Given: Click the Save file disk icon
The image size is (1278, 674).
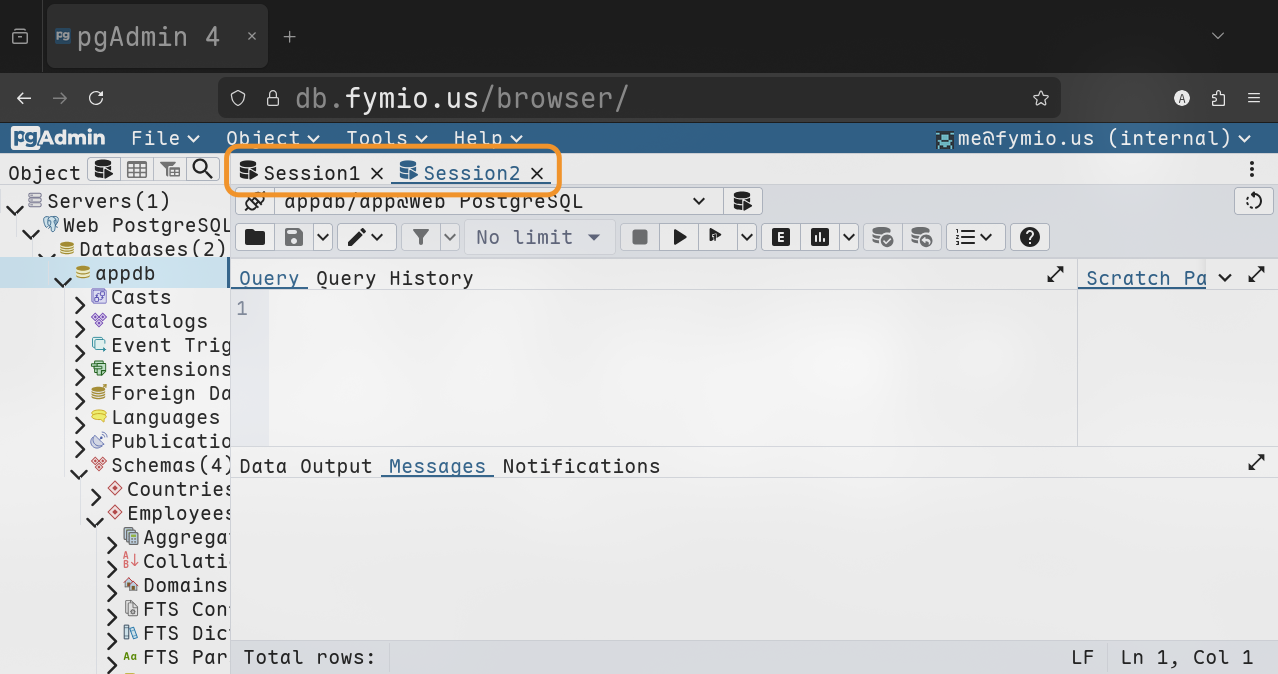Looking at the screenshot, I should click(x=294, y=237).
